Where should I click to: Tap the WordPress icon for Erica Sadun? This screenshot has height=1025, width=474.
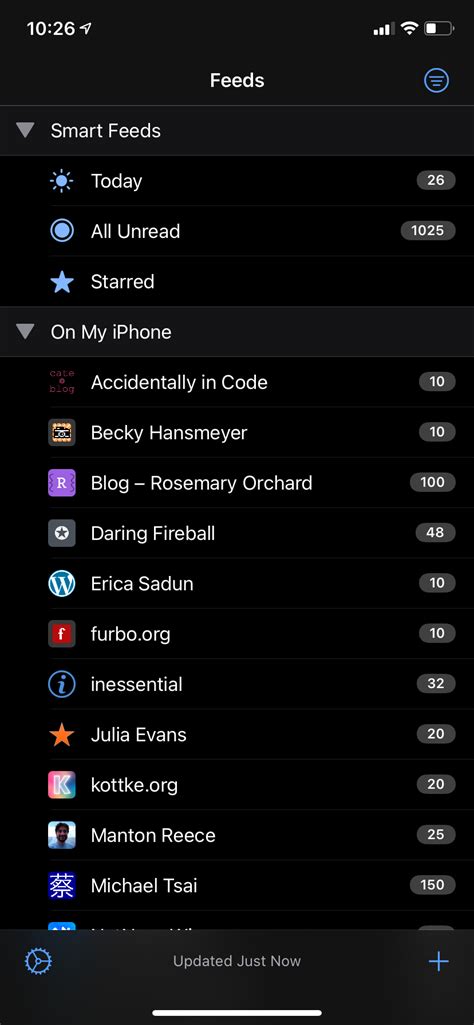tap(61, 583)
